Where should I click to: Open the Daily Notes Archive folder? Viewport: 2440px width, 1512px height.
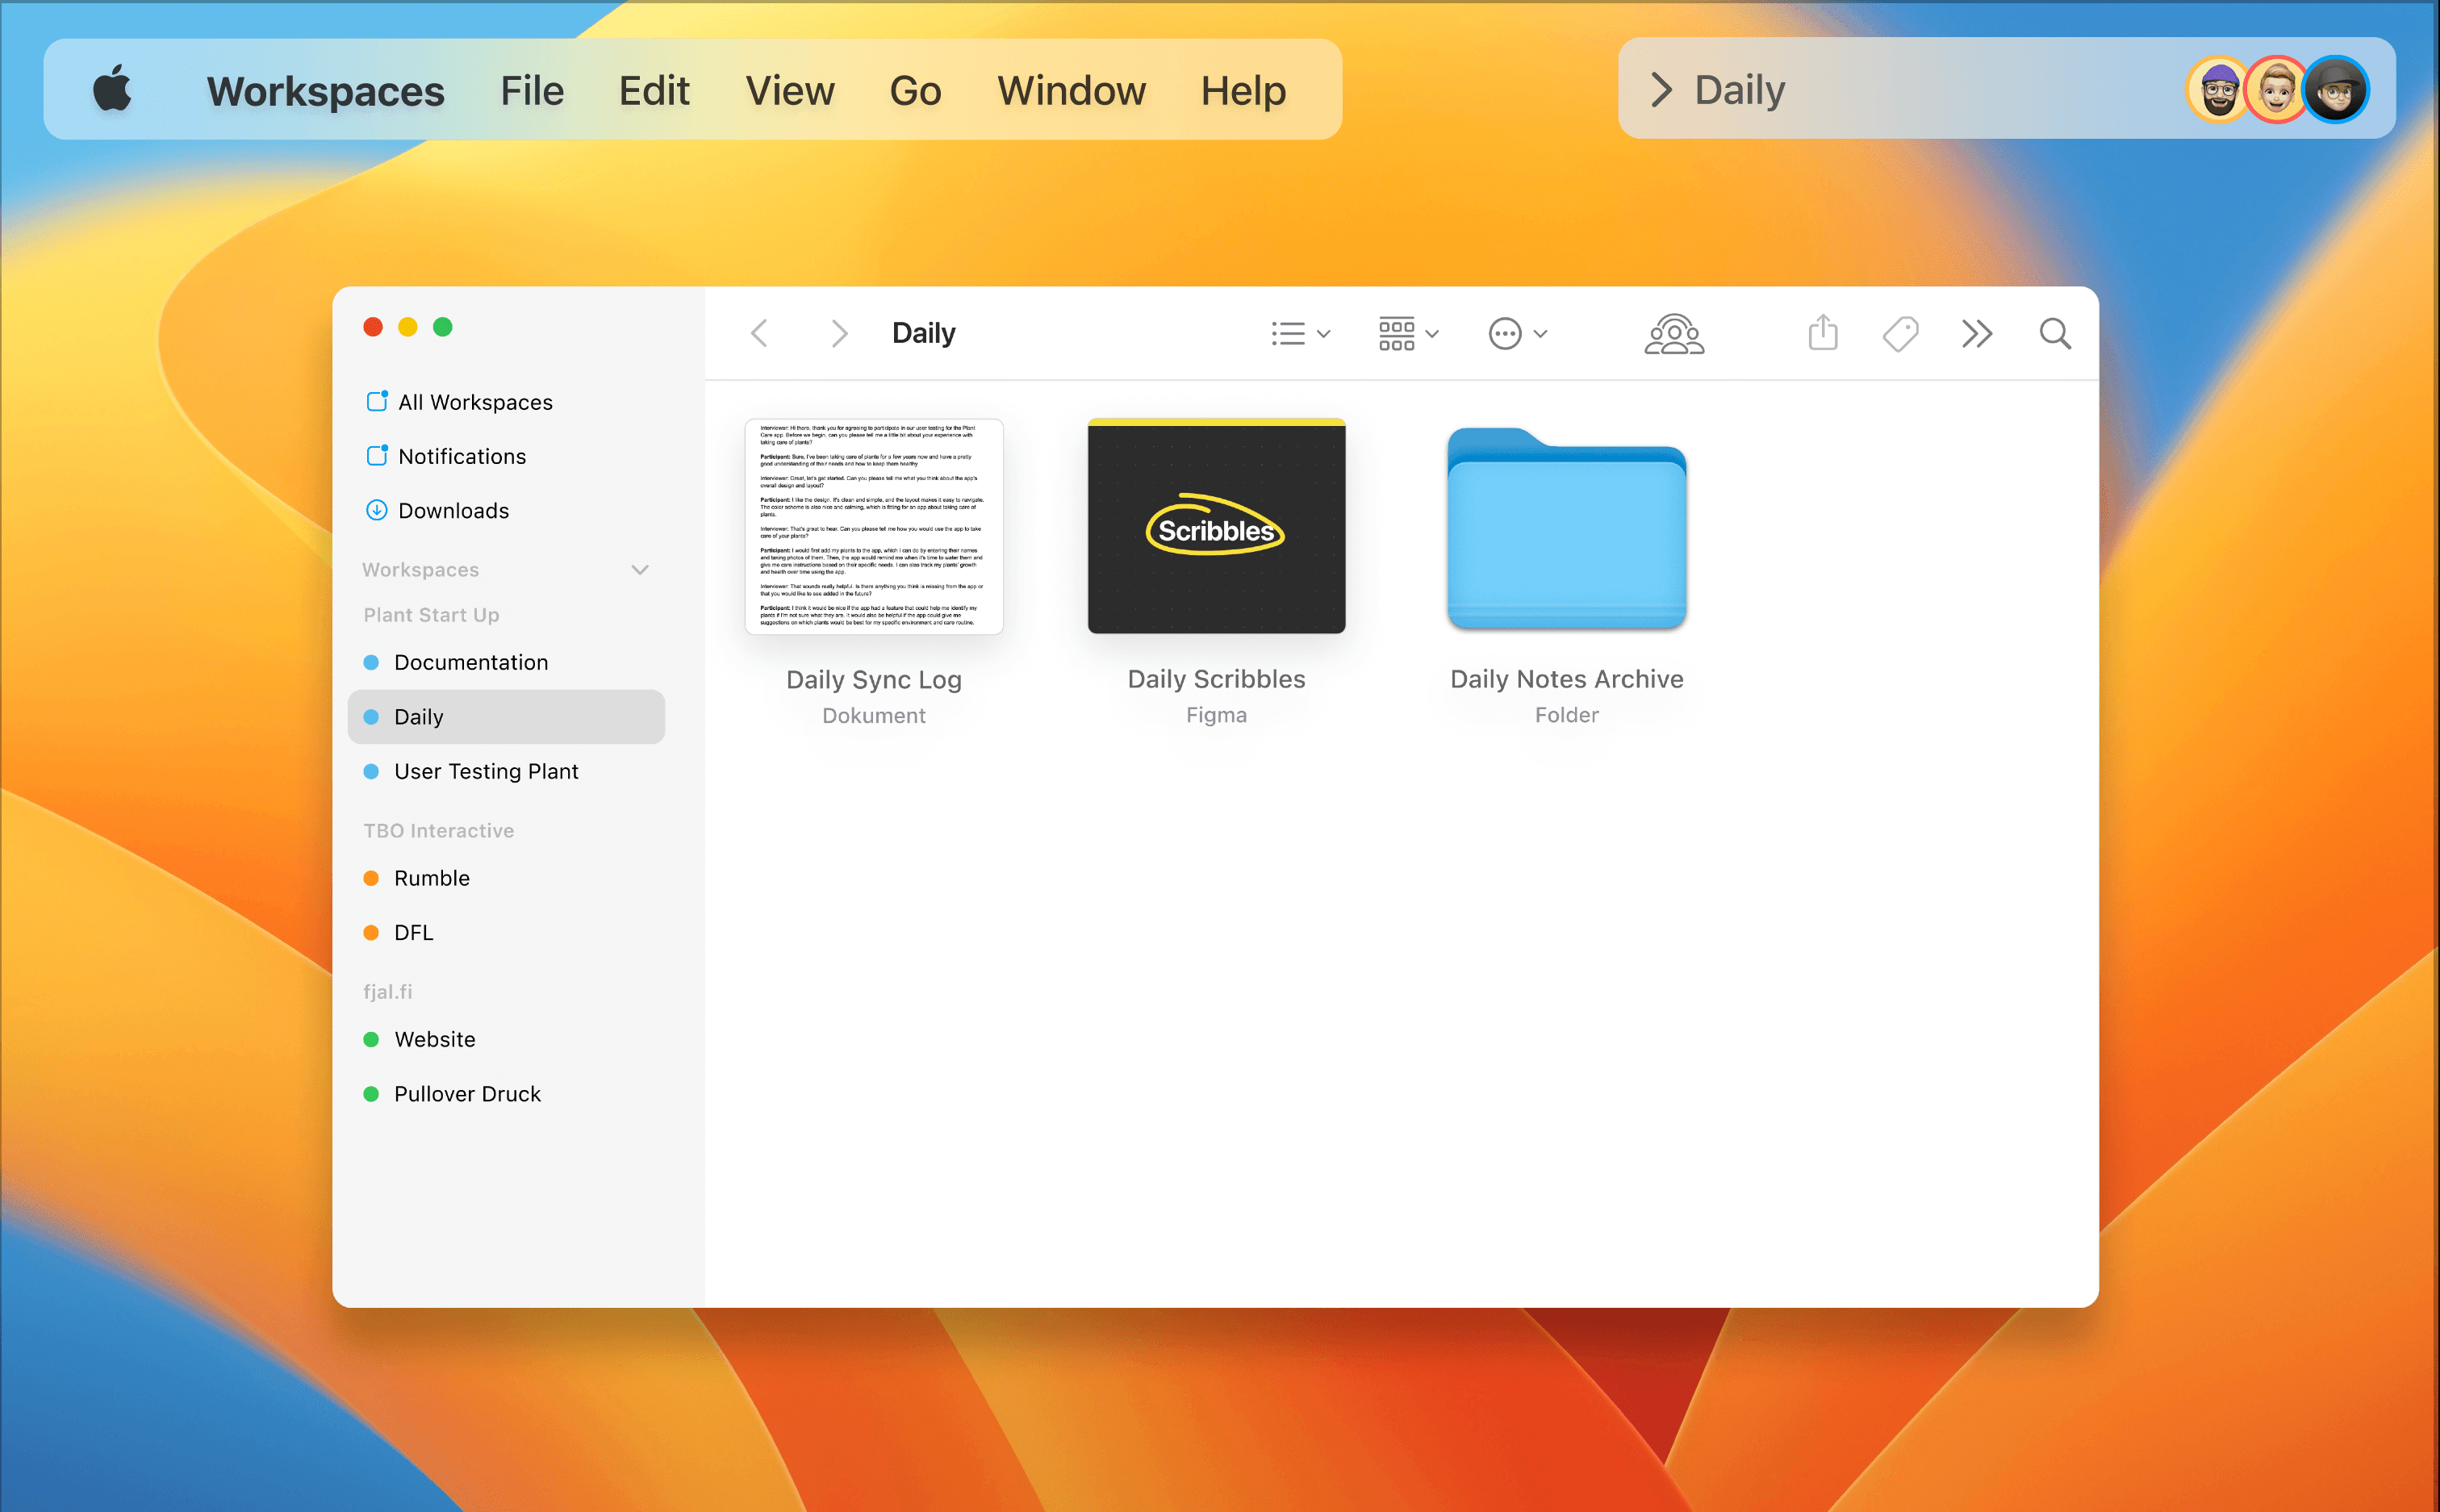[1566, 530]
